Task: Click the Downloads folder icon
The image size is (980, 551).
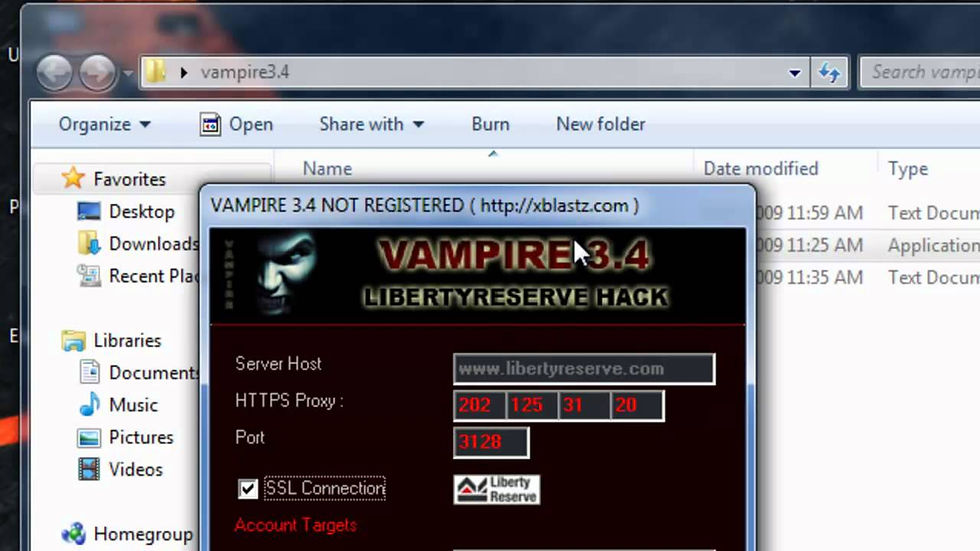Action: 89,243
